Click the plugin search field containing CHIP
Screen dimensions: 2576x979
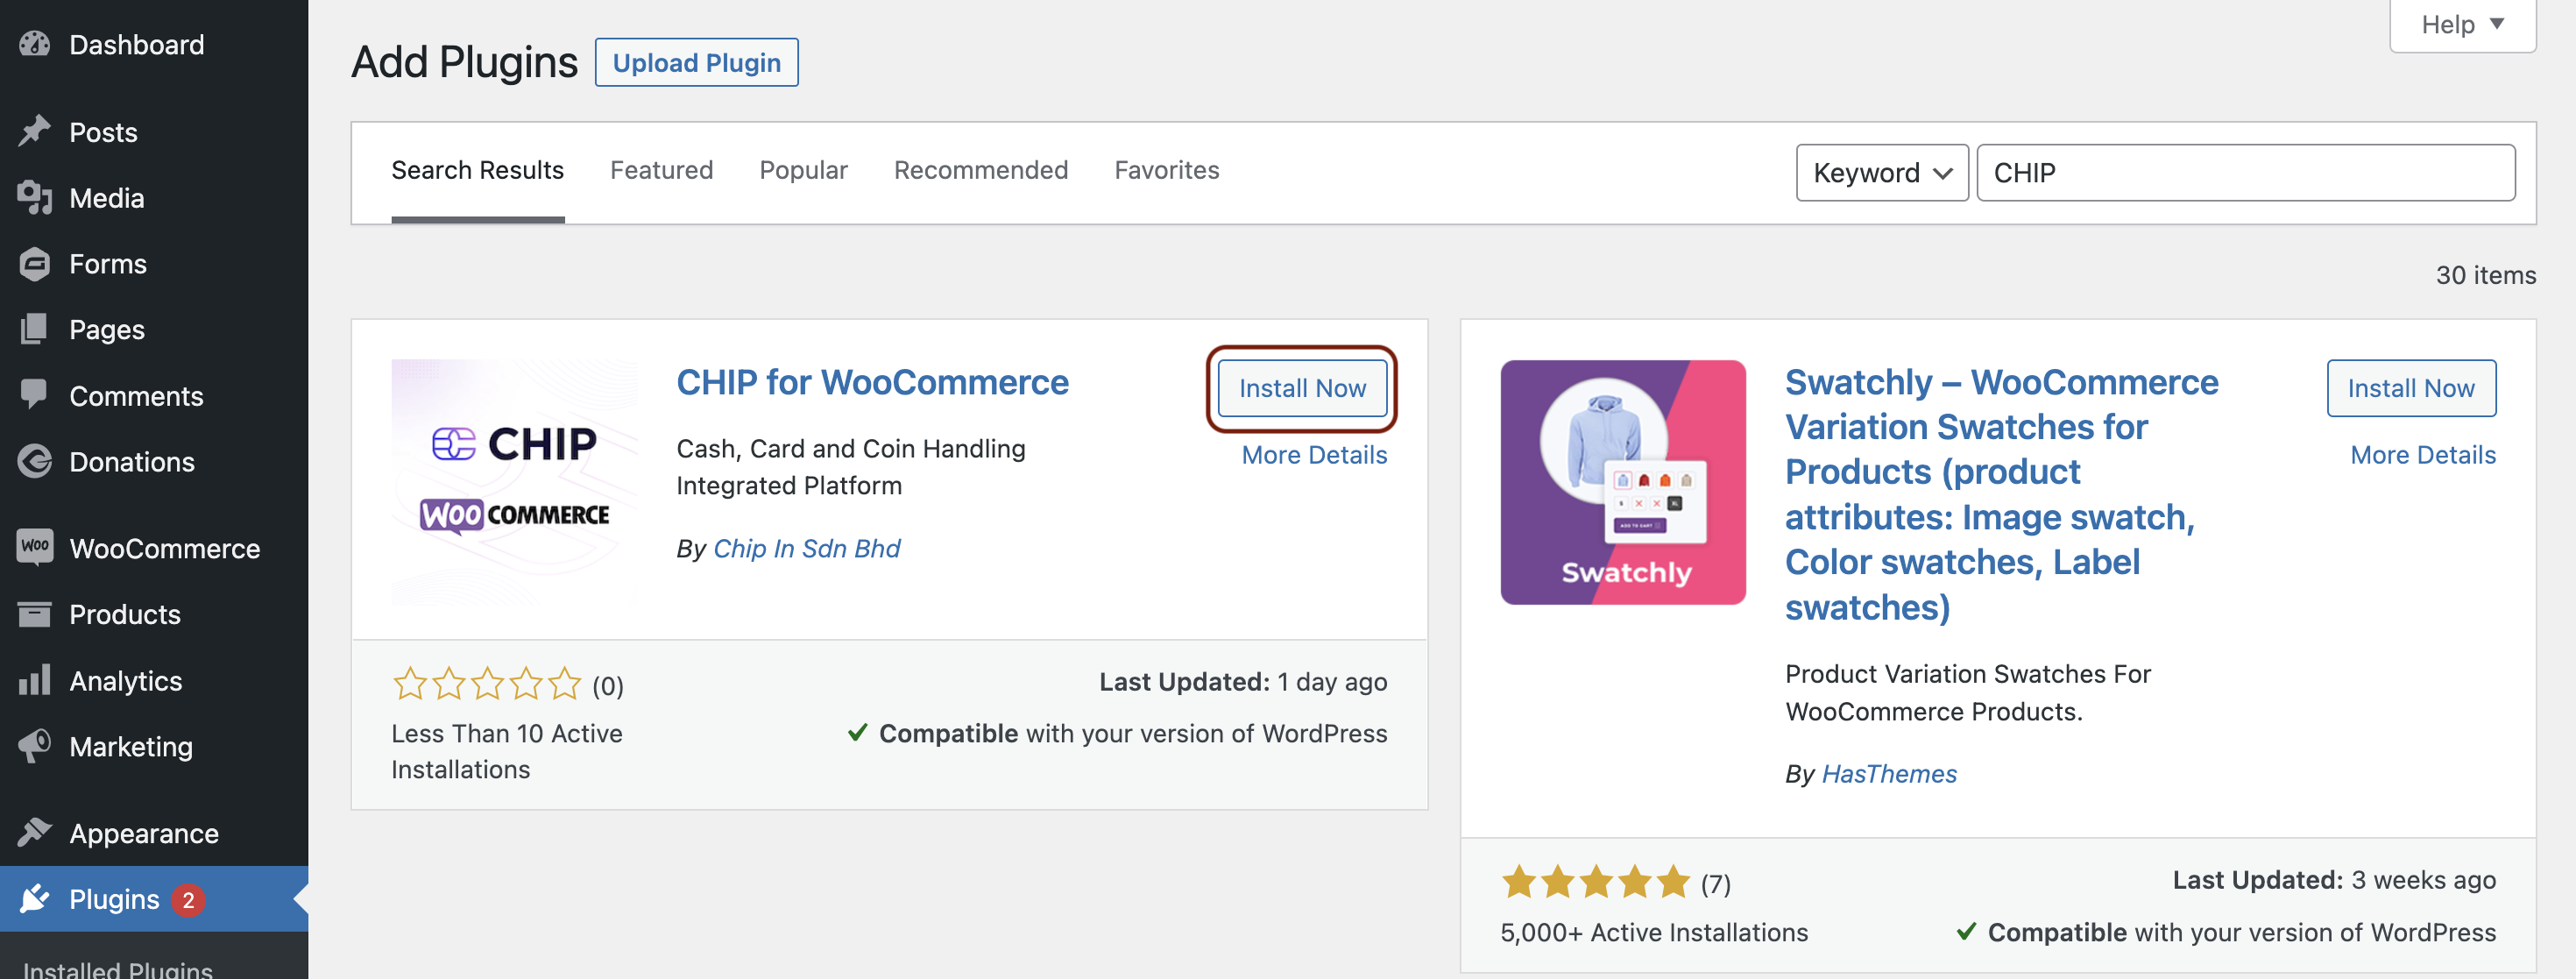point(2245,172)
